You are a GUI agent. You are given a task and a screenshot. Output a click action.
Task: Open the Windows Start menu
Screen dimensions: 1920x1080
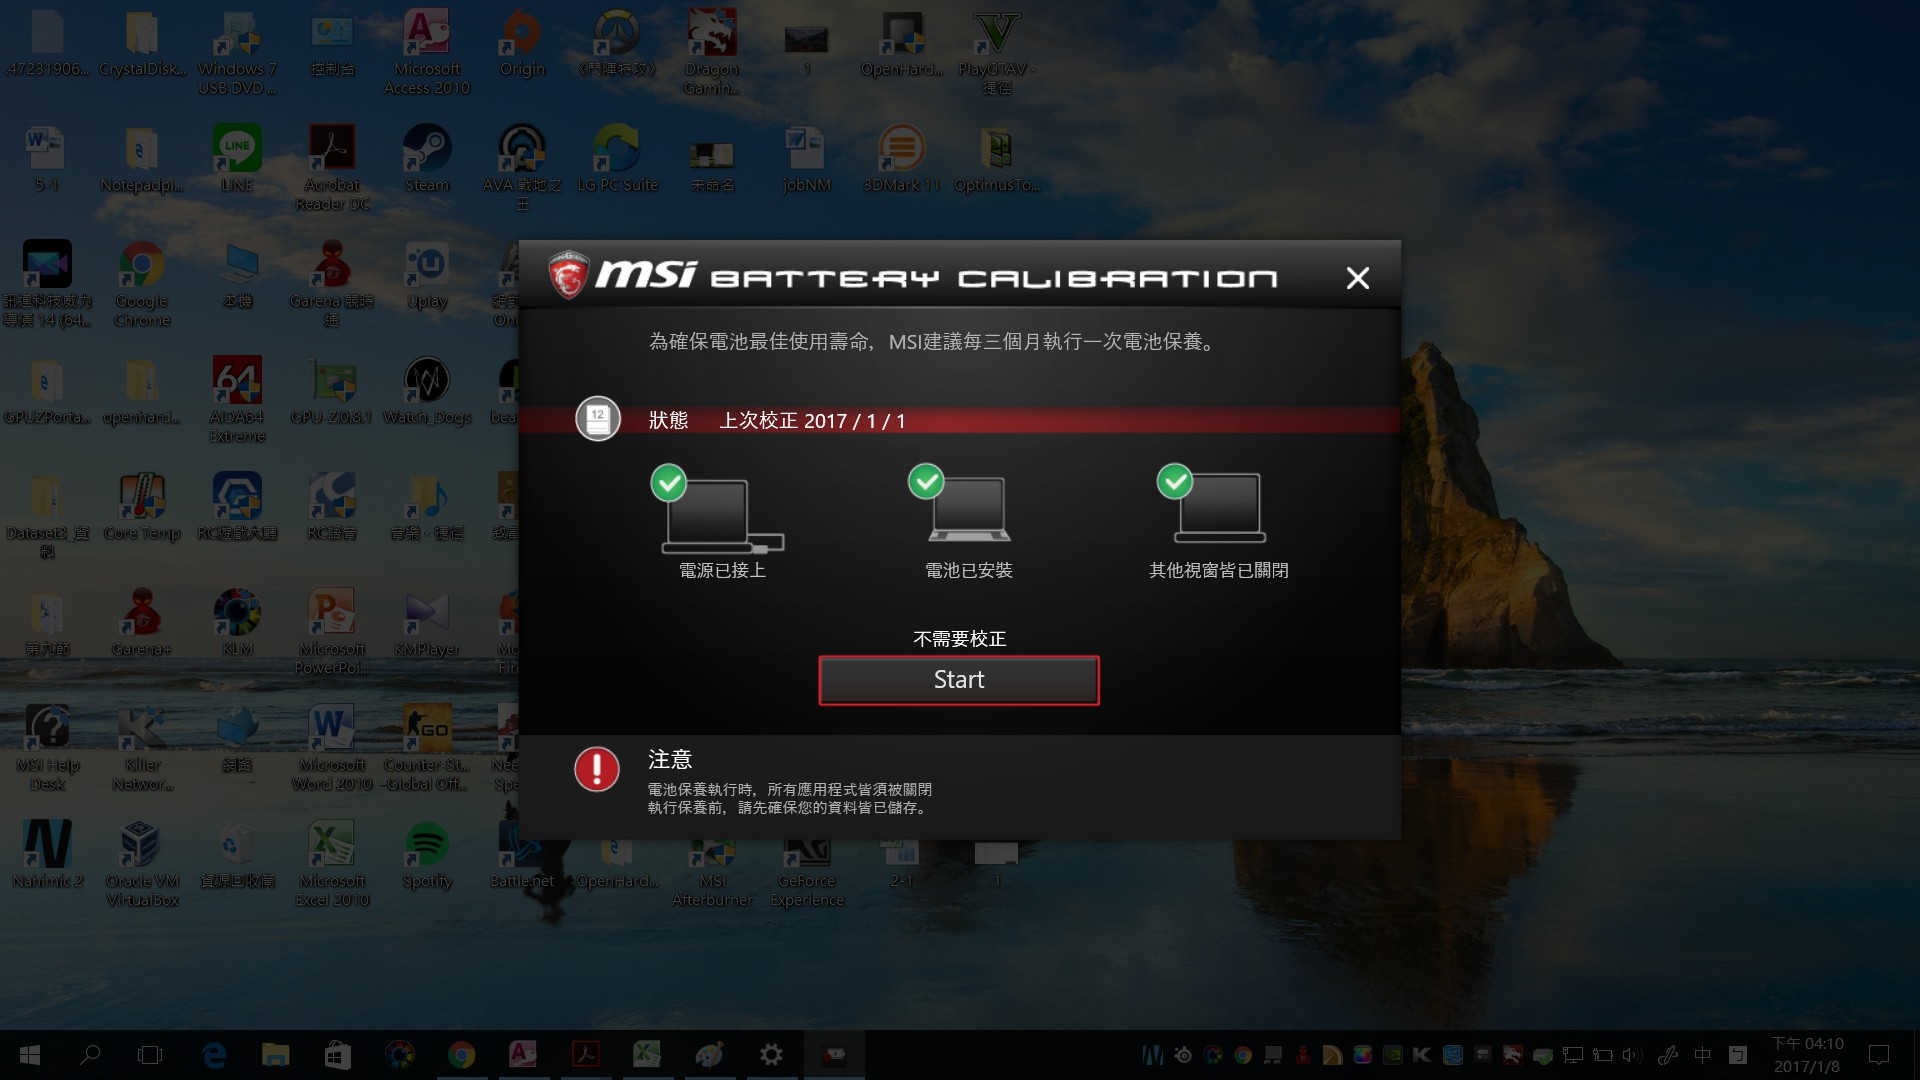[x=29, y=1055]
